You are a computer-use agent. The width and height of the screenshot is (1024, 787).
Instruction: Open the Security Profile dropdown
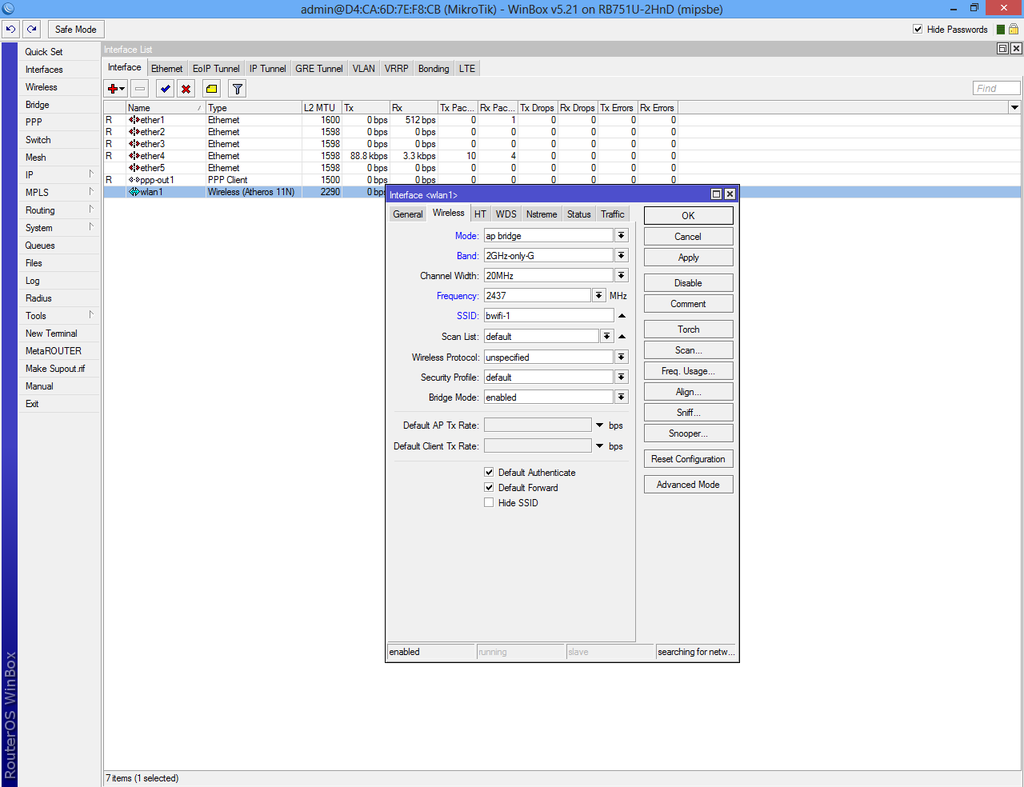pyautogui.click(x=621, y=376)
